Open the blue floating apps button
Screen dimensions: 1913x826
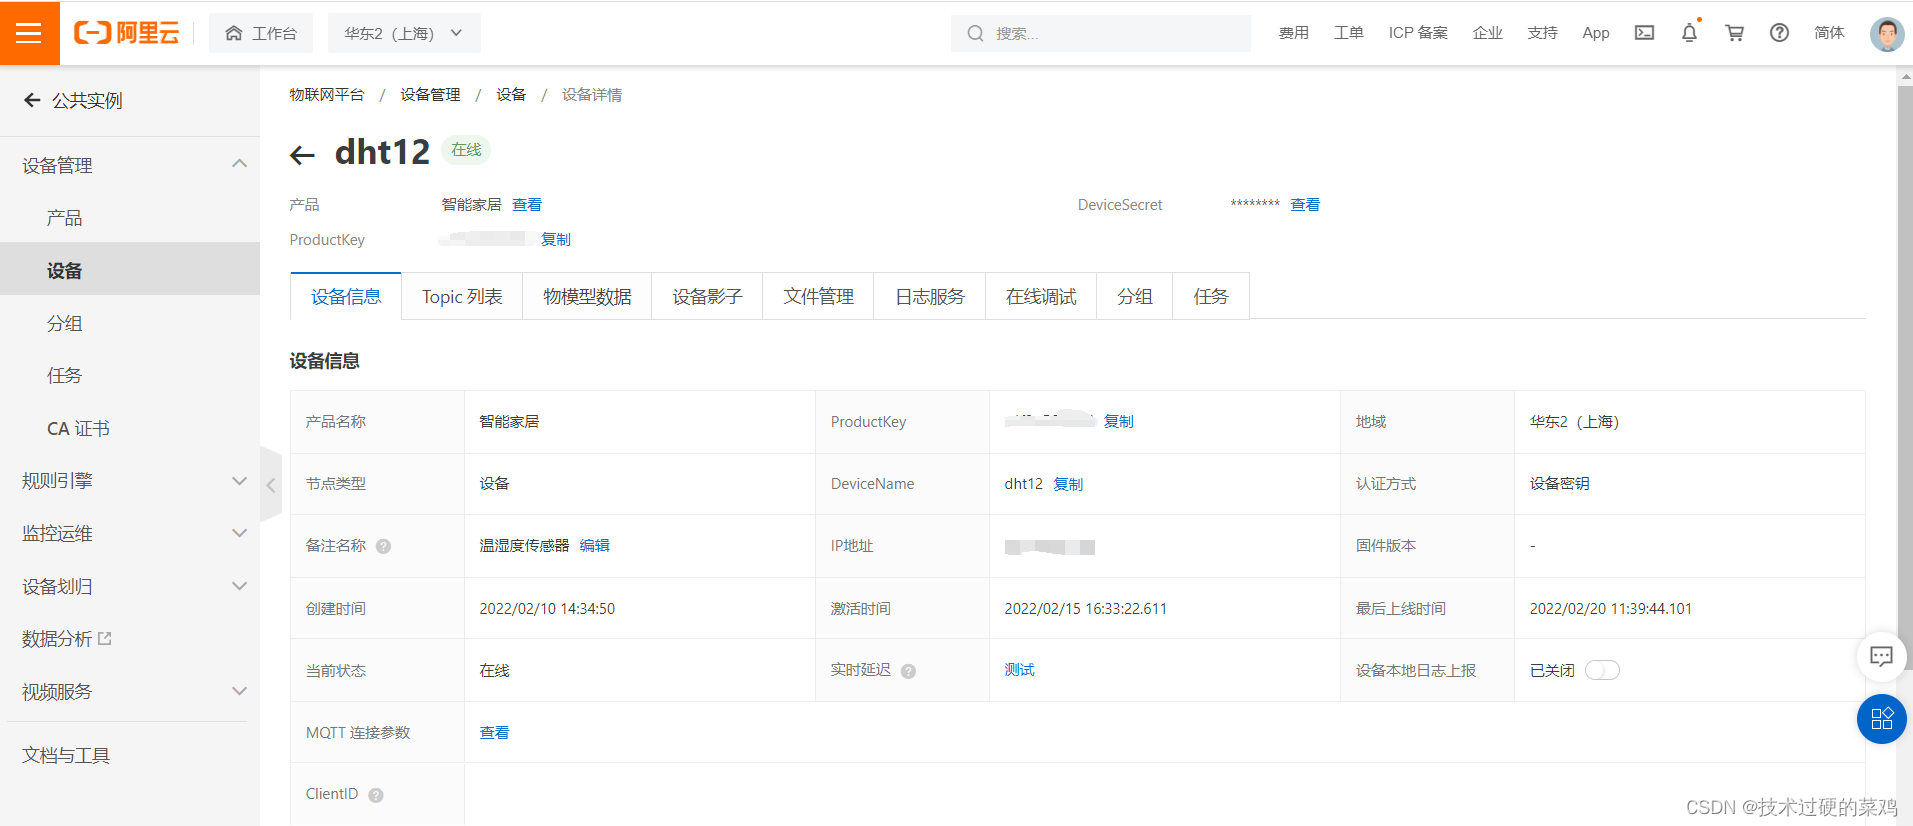[1881, 718]
